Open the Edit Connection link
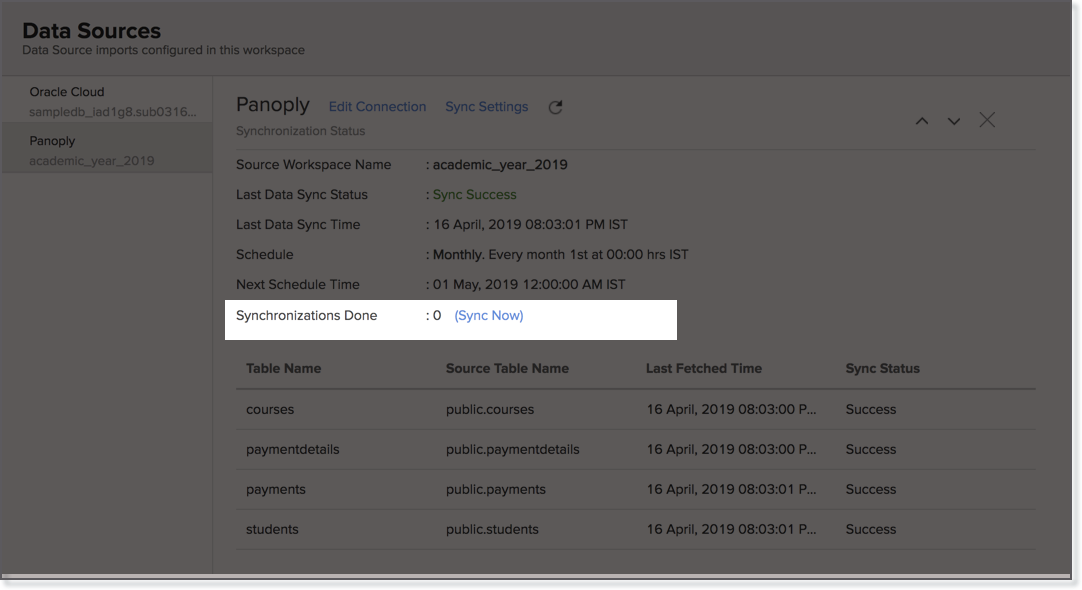 coord(377,107)
